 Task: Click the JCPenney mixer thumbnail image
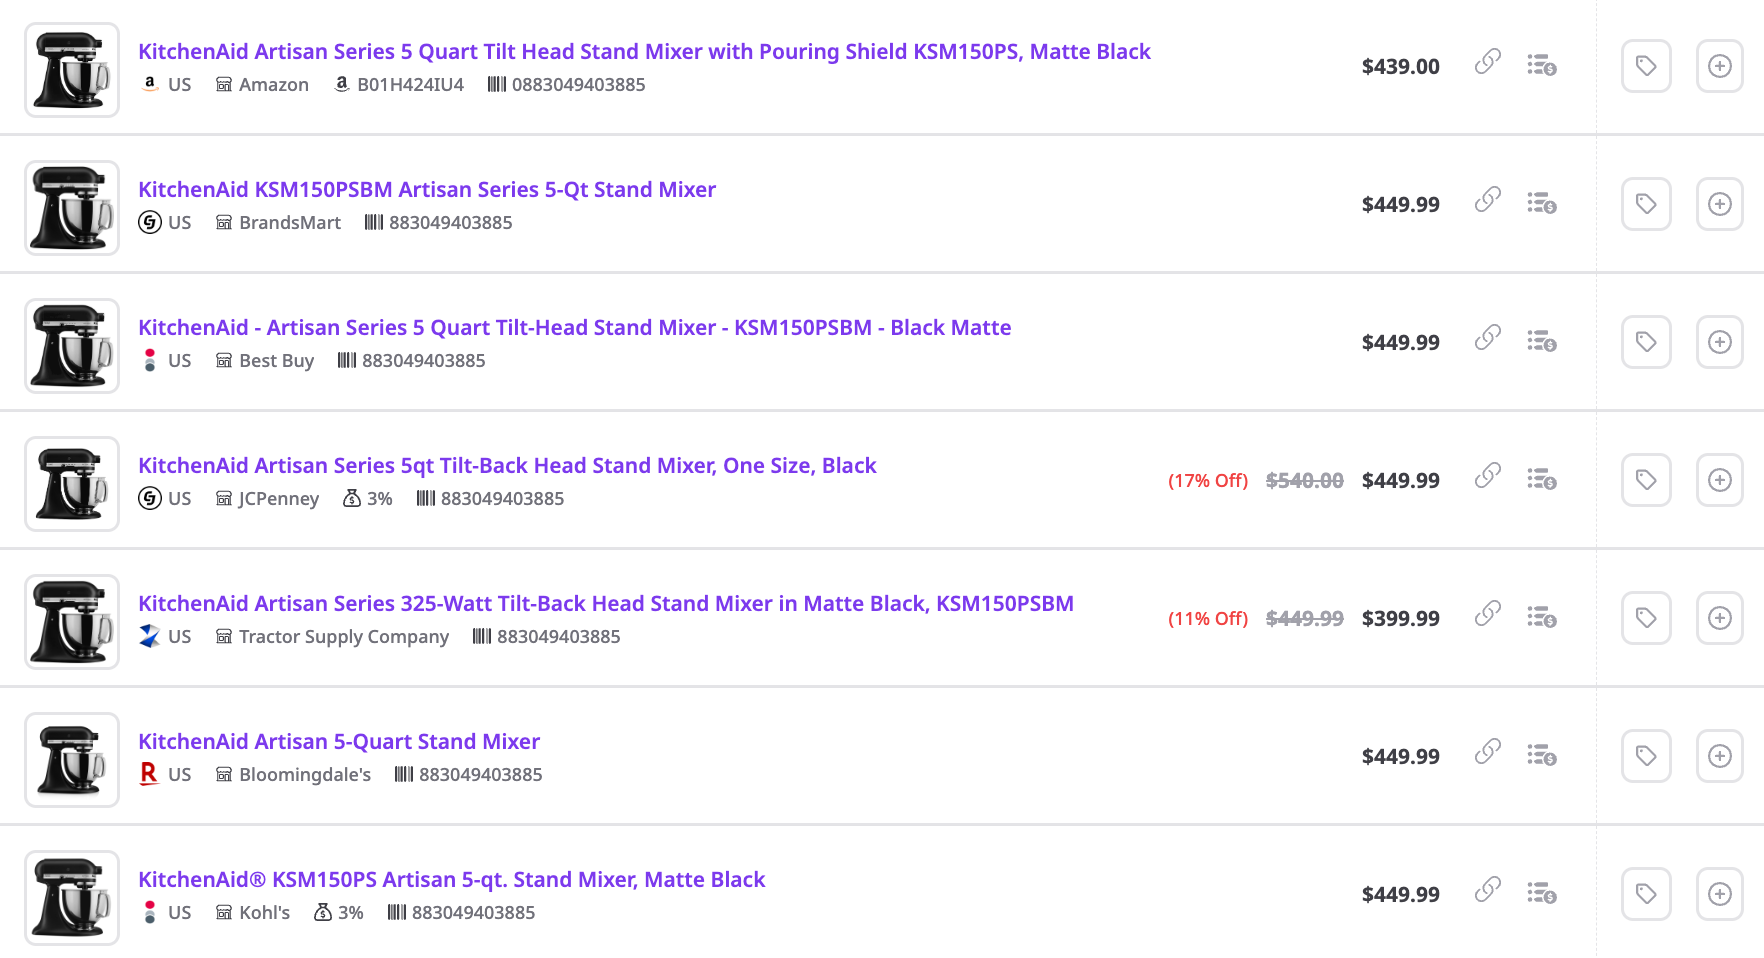72,484
